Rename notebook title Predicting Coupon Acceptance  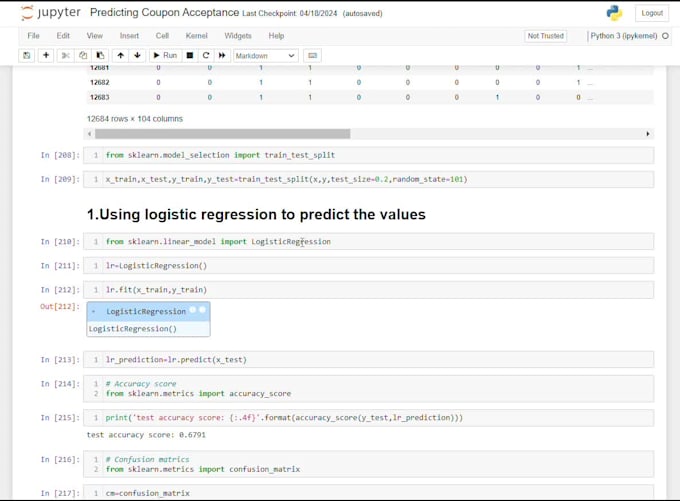(x=164, y=13)
